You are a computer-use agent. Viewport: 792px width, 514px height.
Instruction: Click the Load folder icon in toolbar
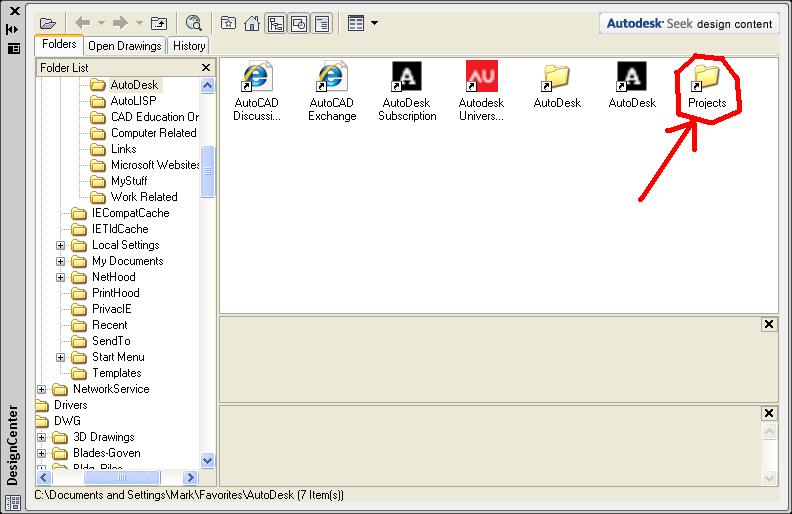pyautogui.click(x=48, y=23)
